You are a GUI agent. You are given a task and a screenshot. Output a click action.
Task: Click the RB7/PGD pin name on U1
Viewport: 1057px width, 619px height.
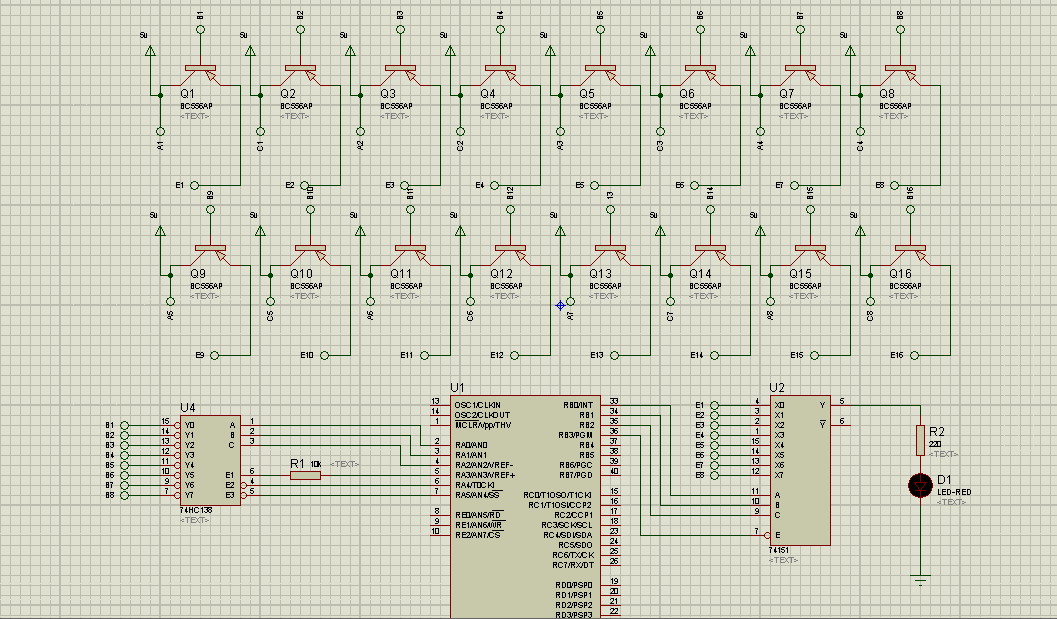tap(576, 475)
